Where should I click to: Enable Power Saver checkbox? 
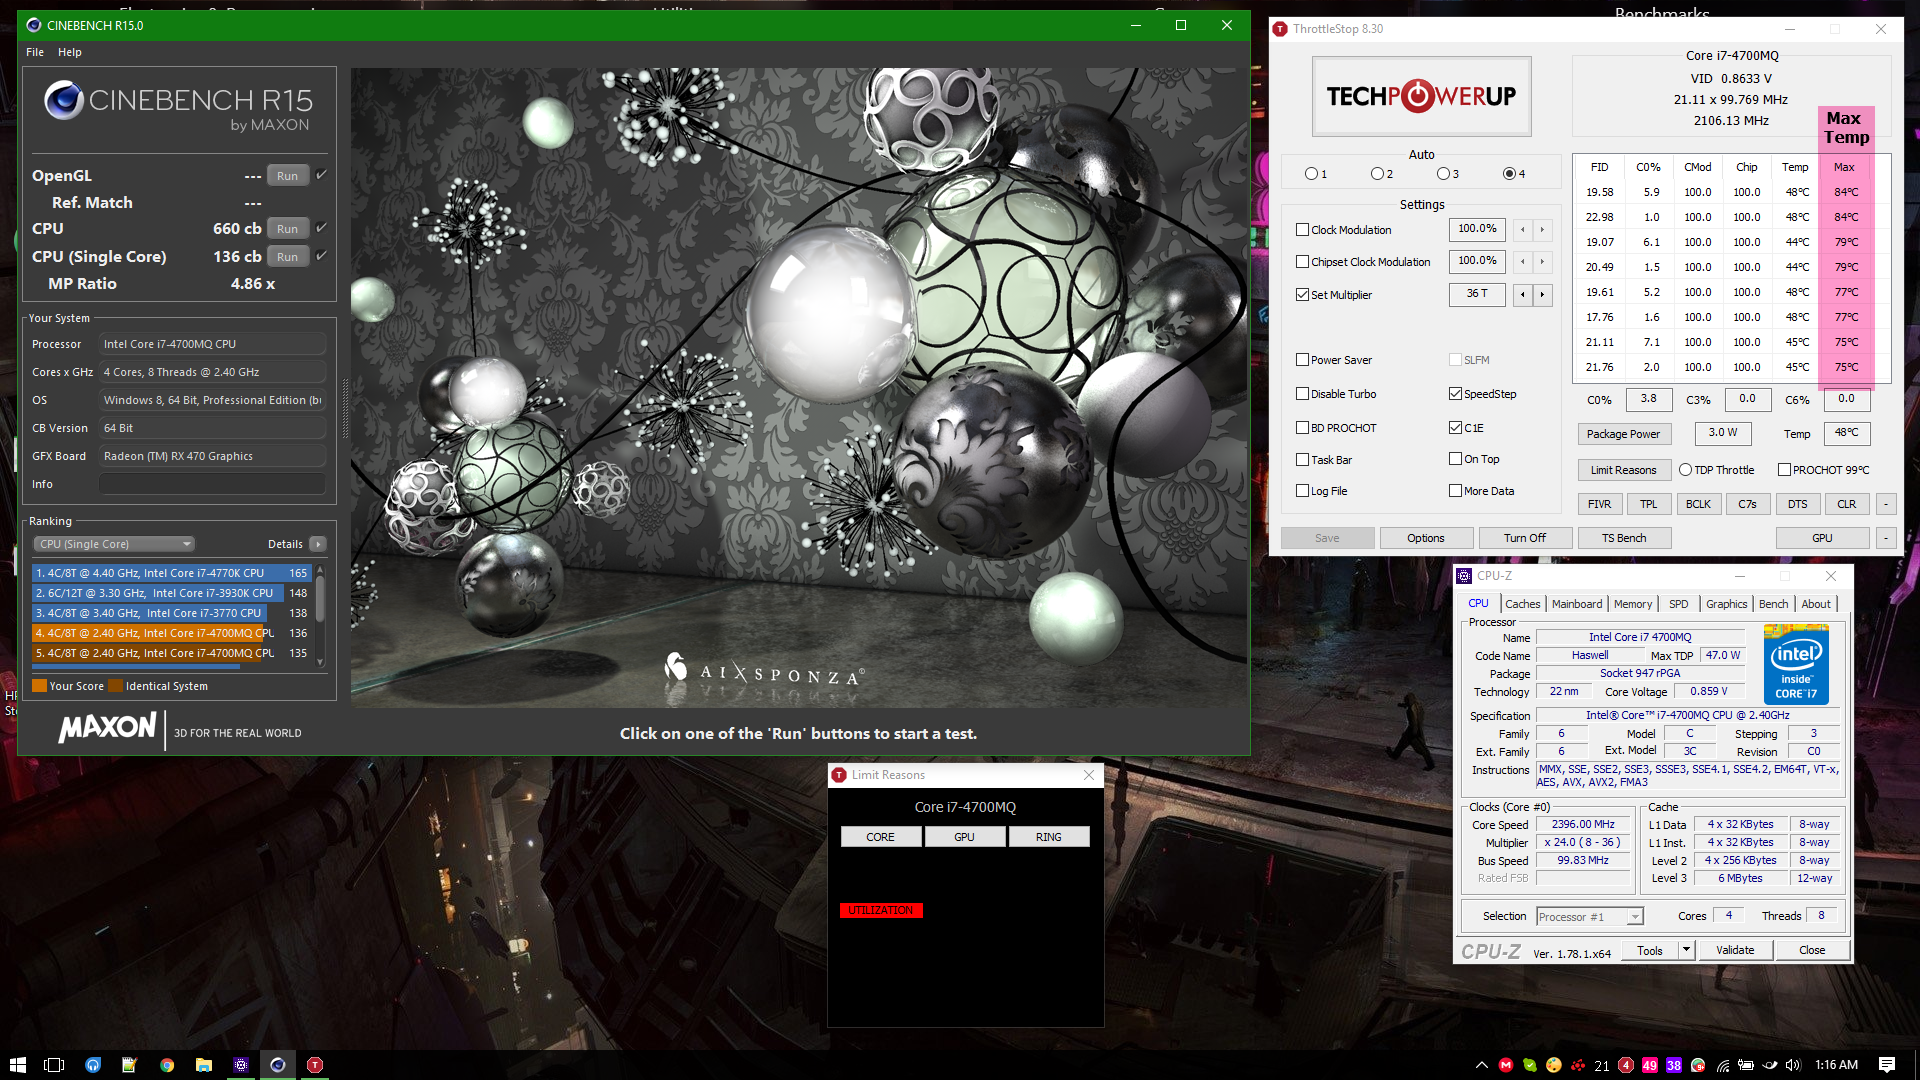pos(1302,360)
